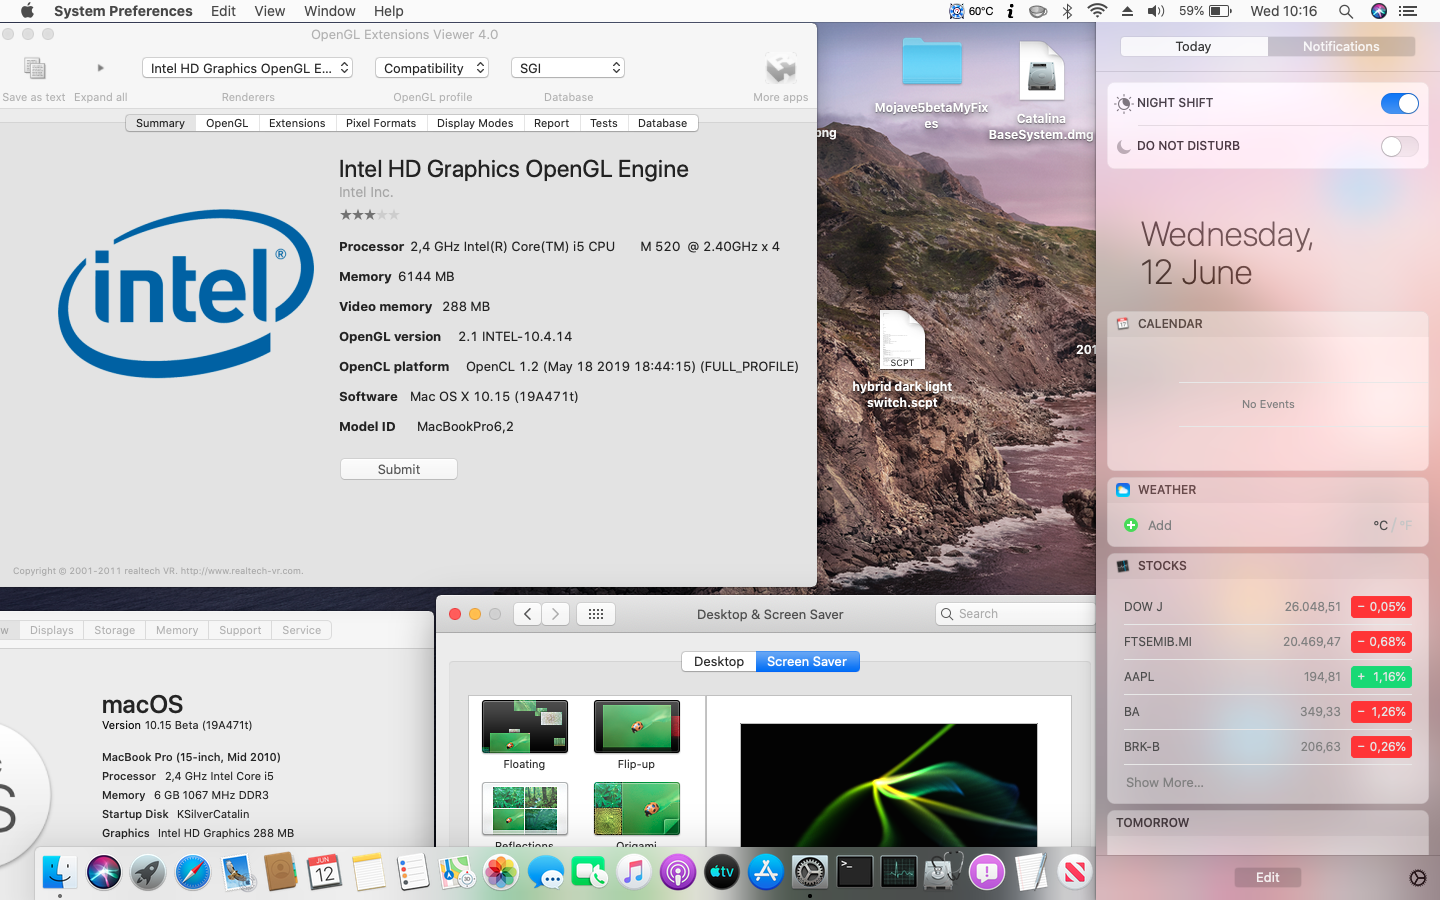Open Notes icon in the Dock
The width and height of the screenshot is (1440, 900).
[368, 872]
